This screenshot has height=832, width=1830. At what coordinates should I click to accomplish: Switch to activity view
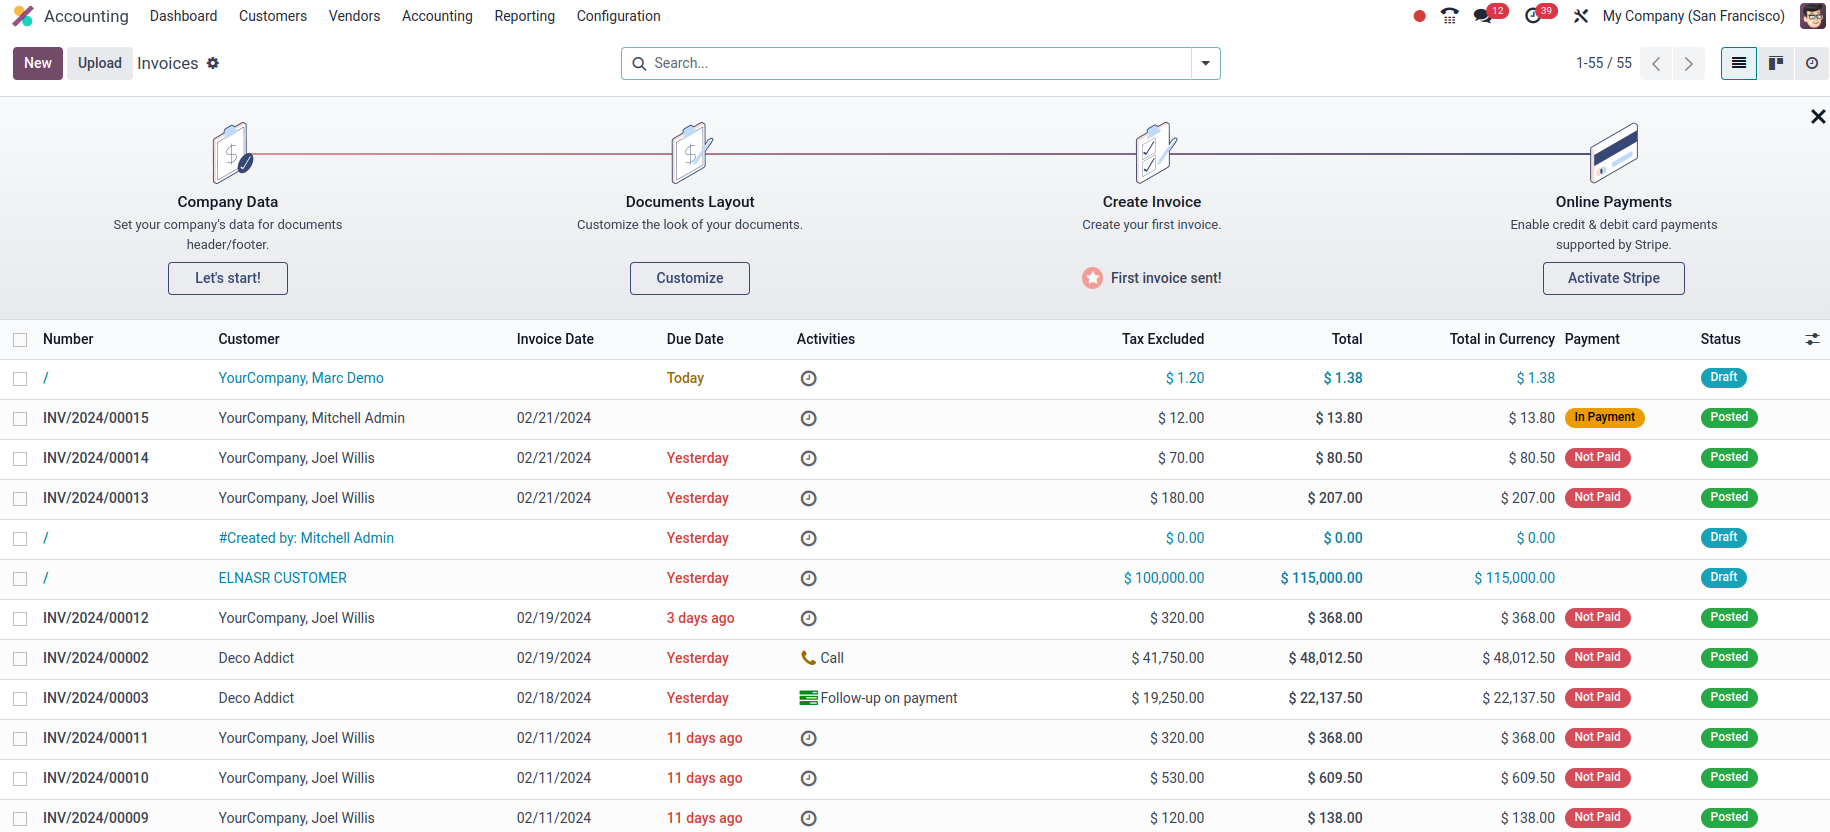pyautogui.click(x=1812, y=63)
